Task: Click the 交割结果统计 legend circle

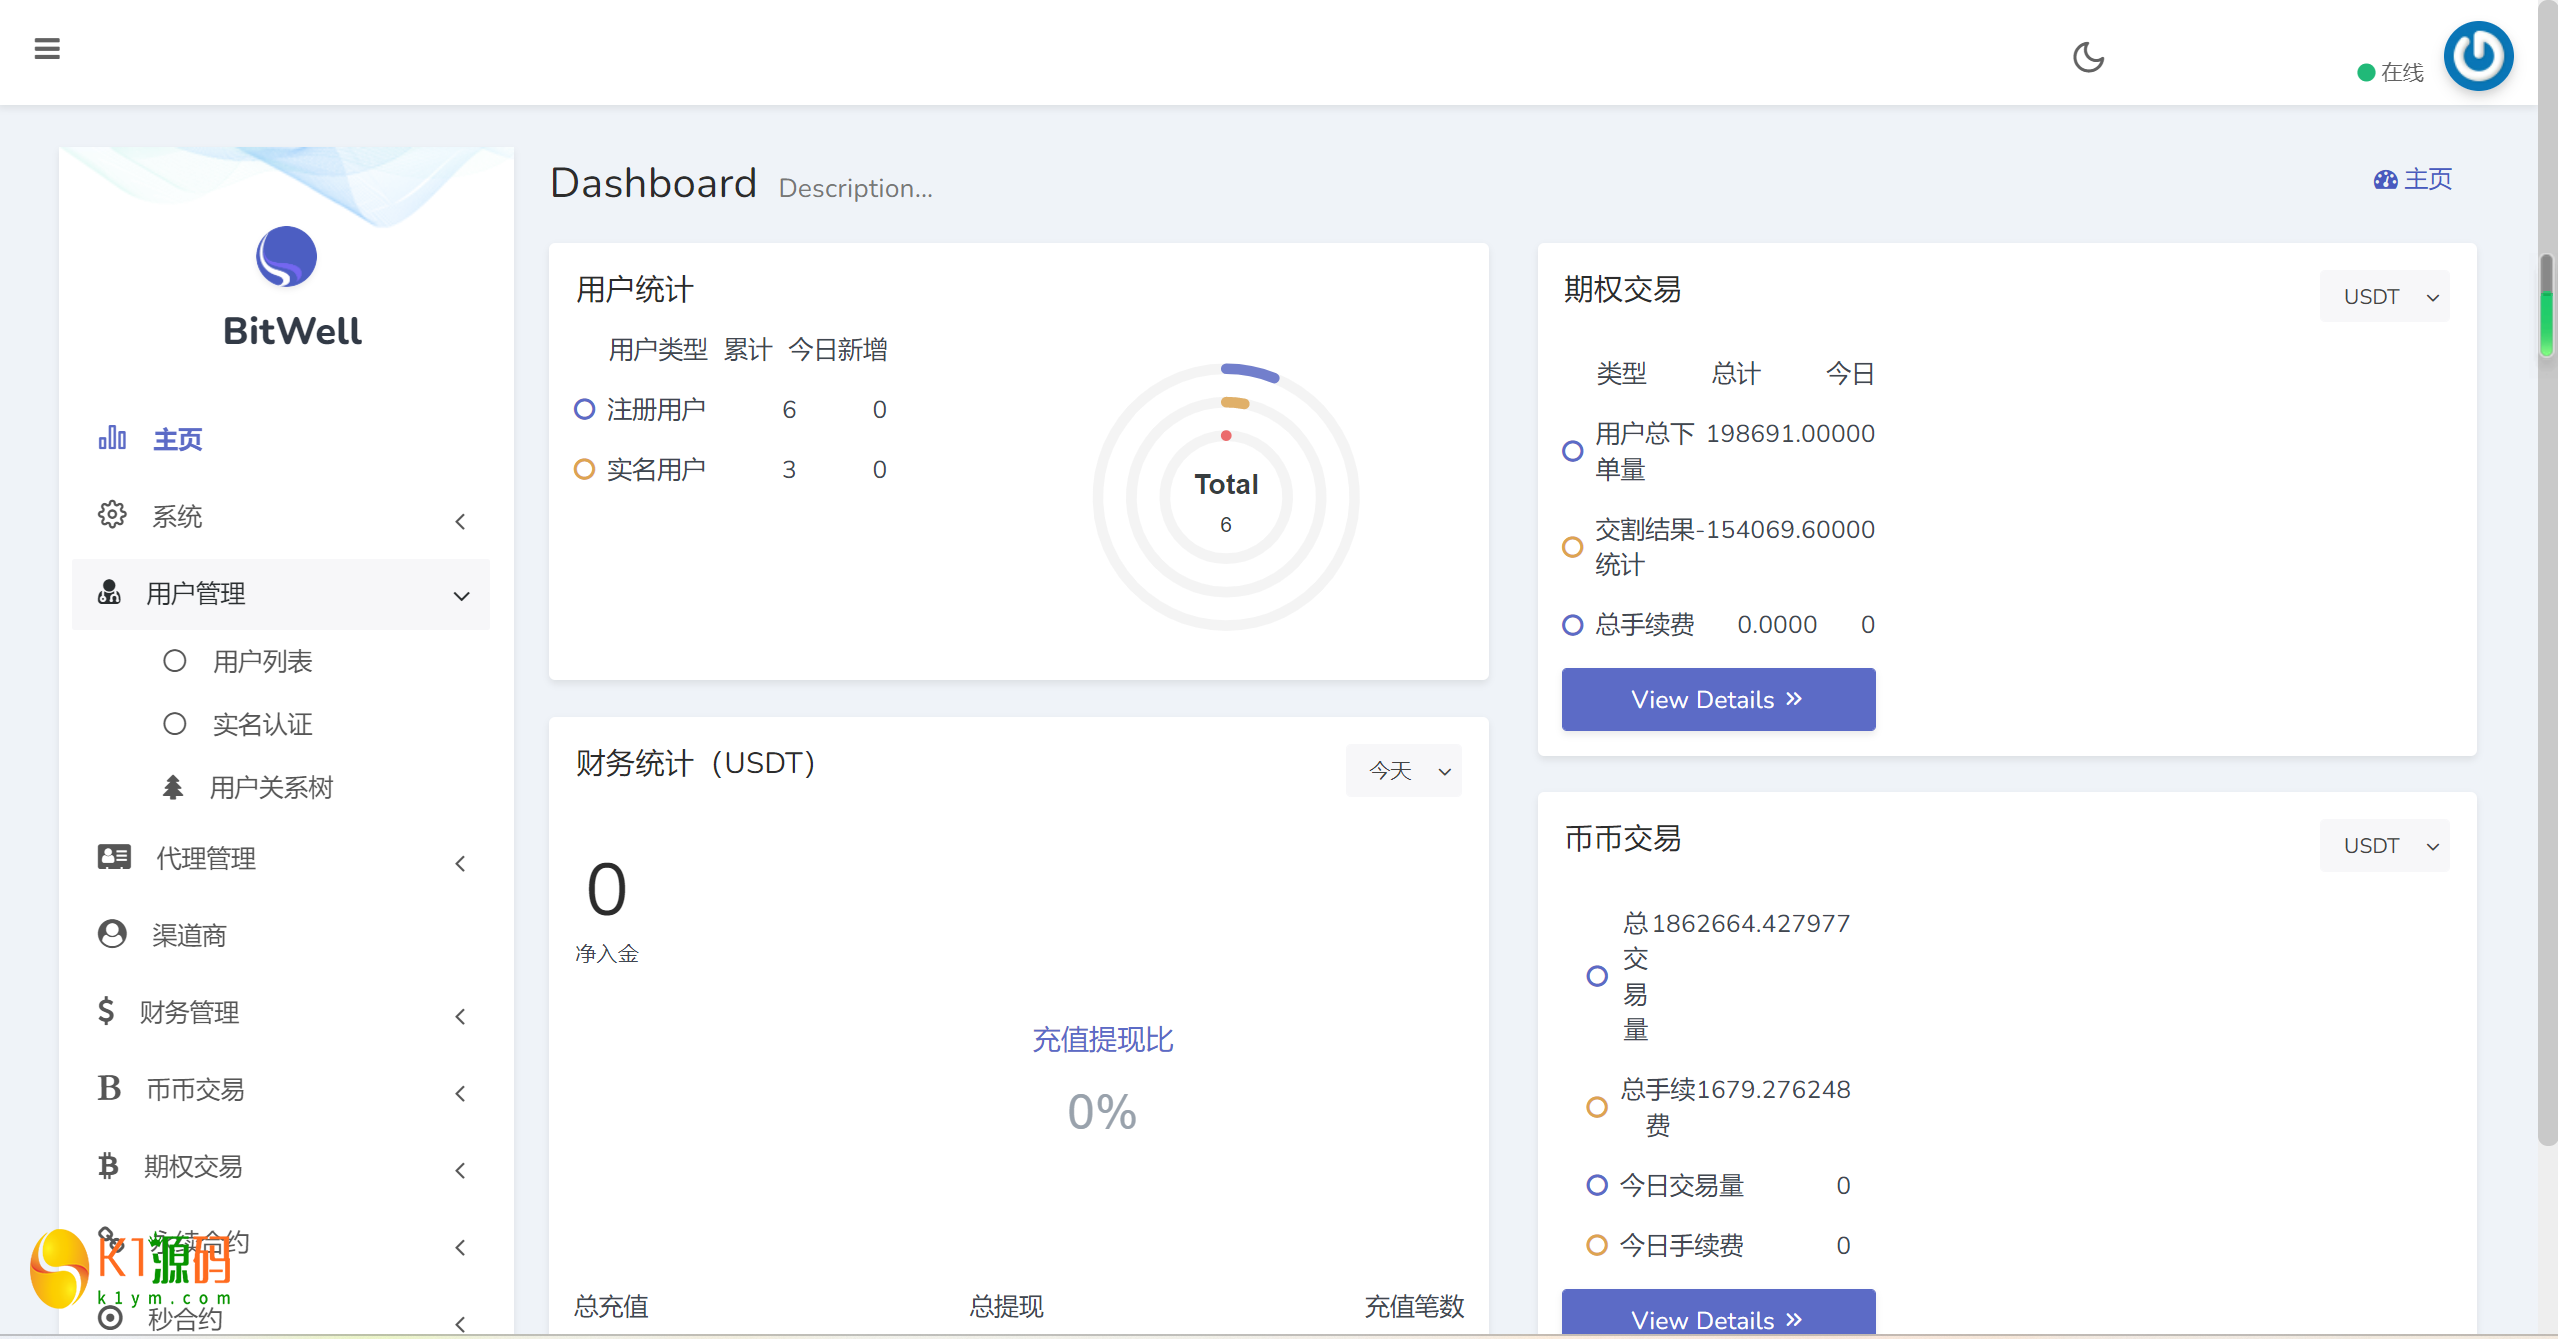Action: (1573, 547)
